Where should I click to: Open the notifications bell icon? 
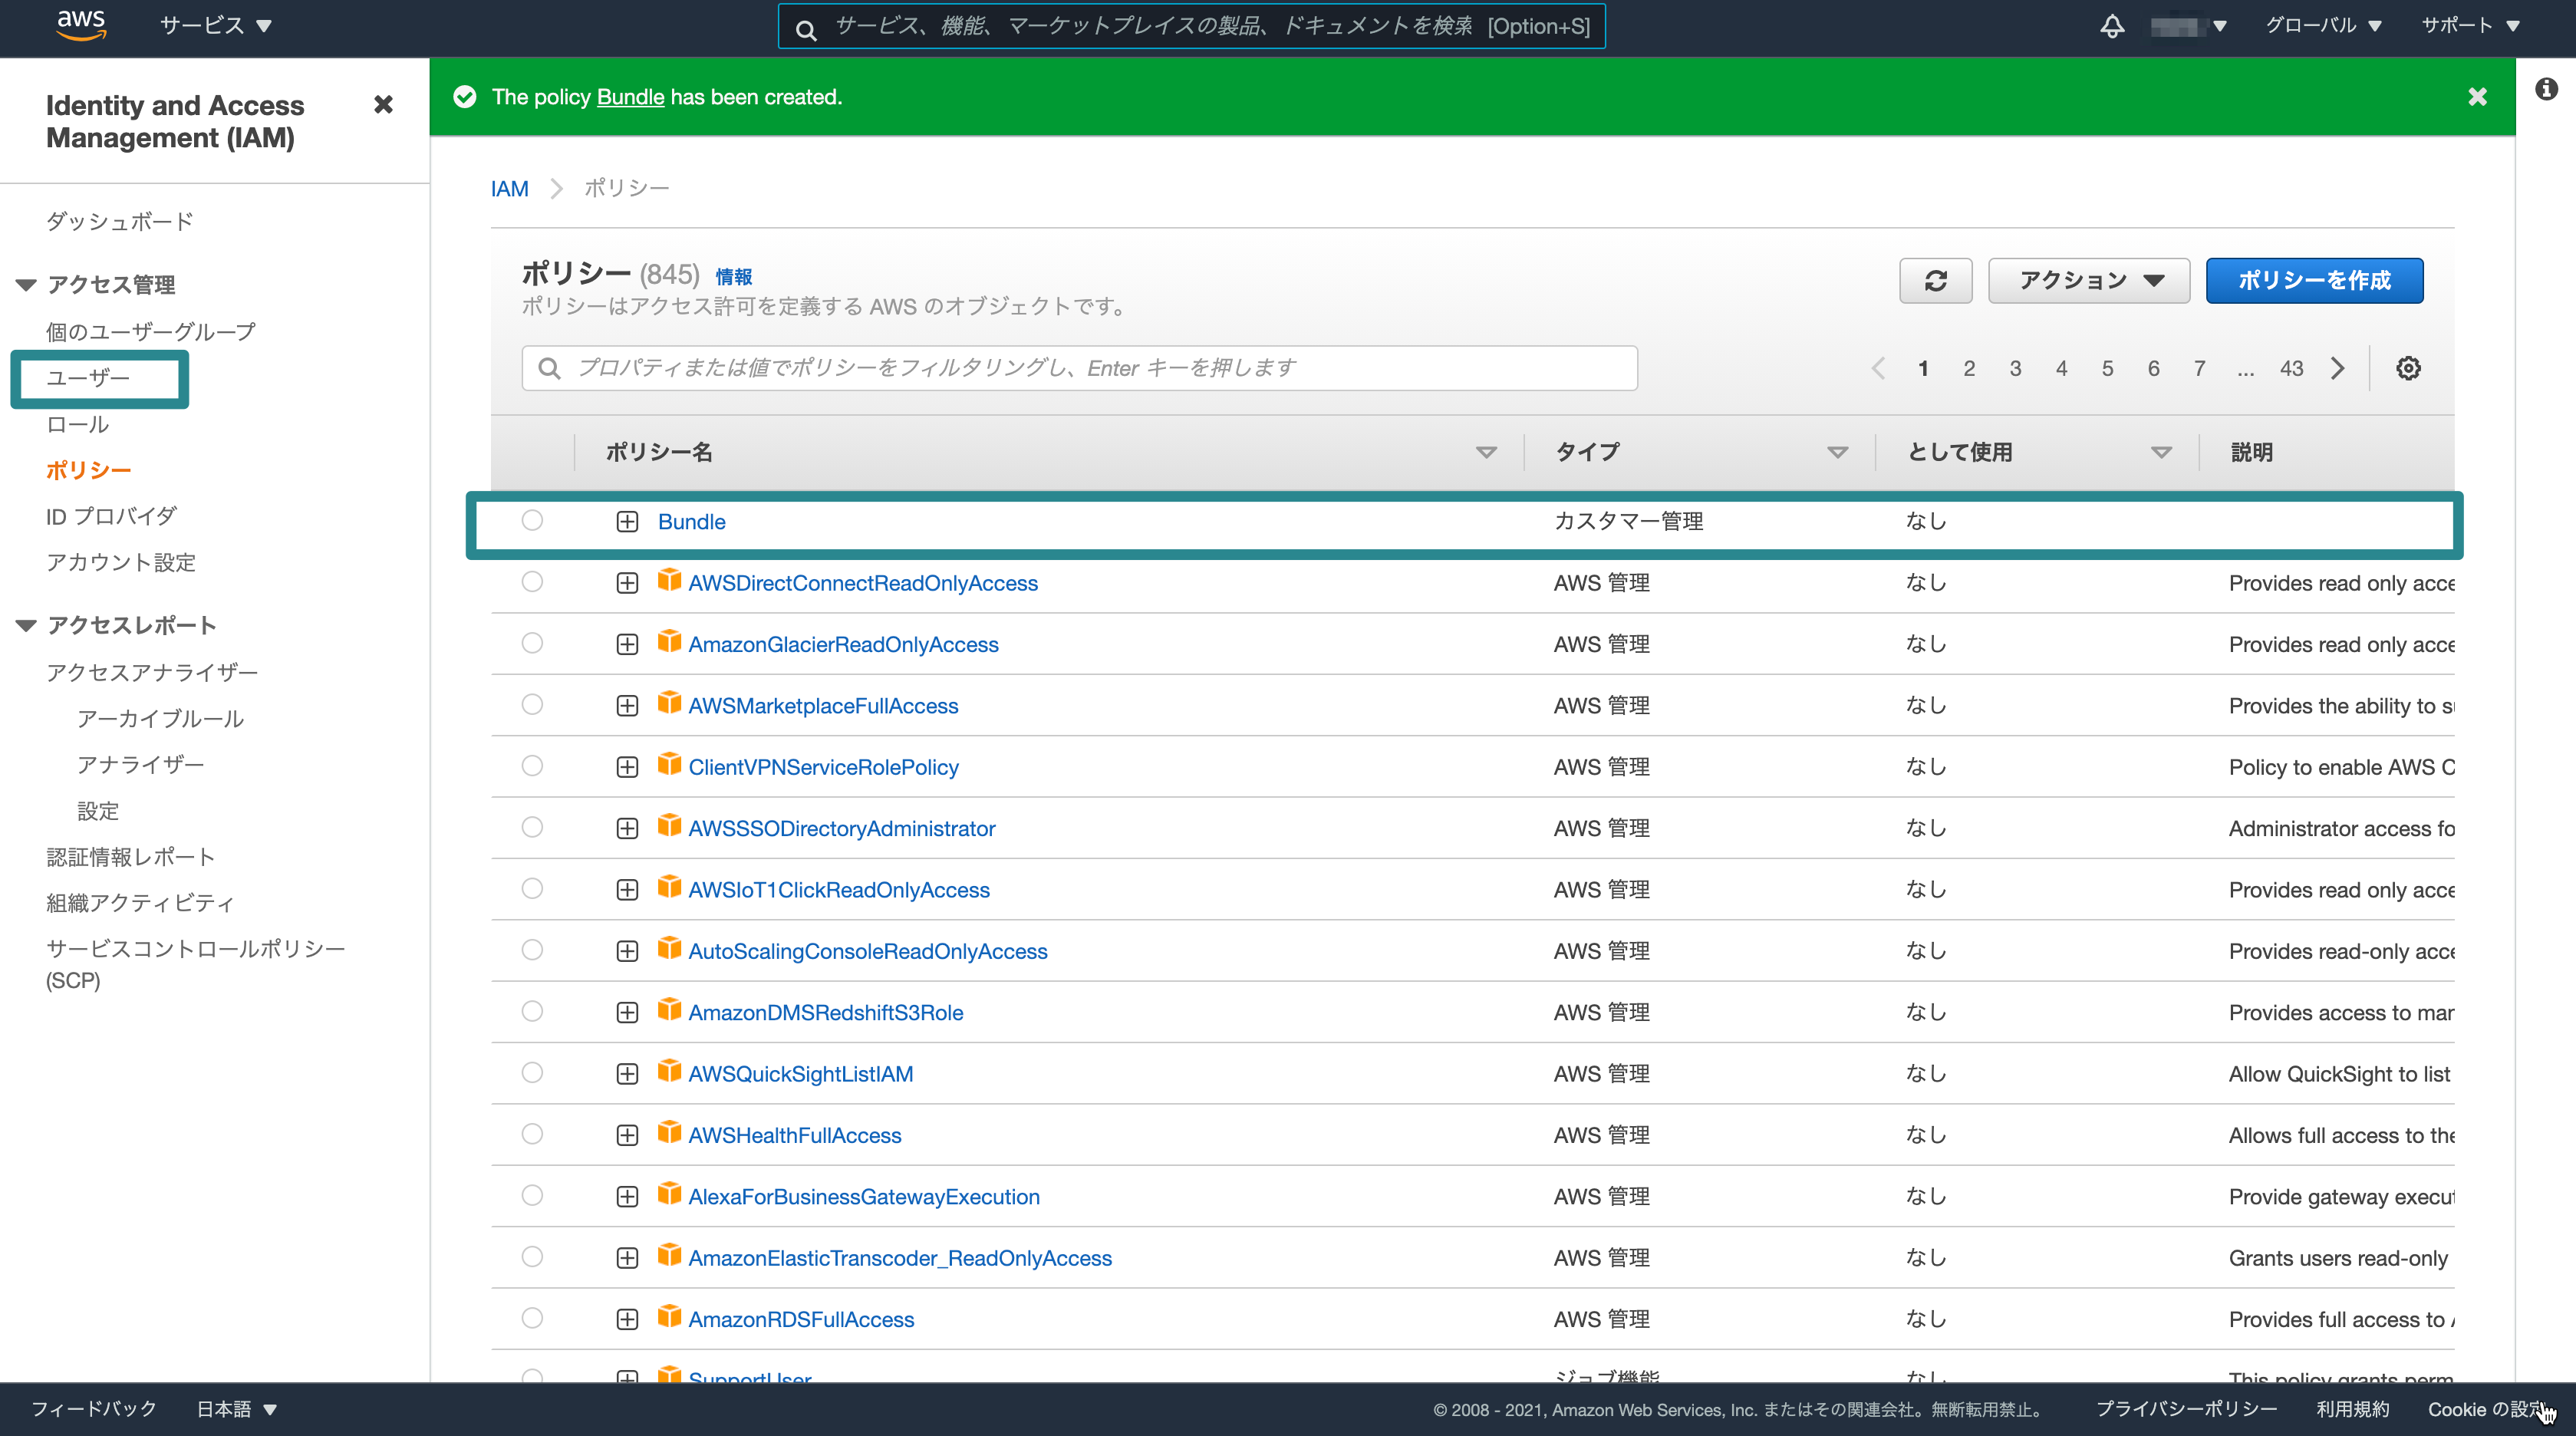2111,26
